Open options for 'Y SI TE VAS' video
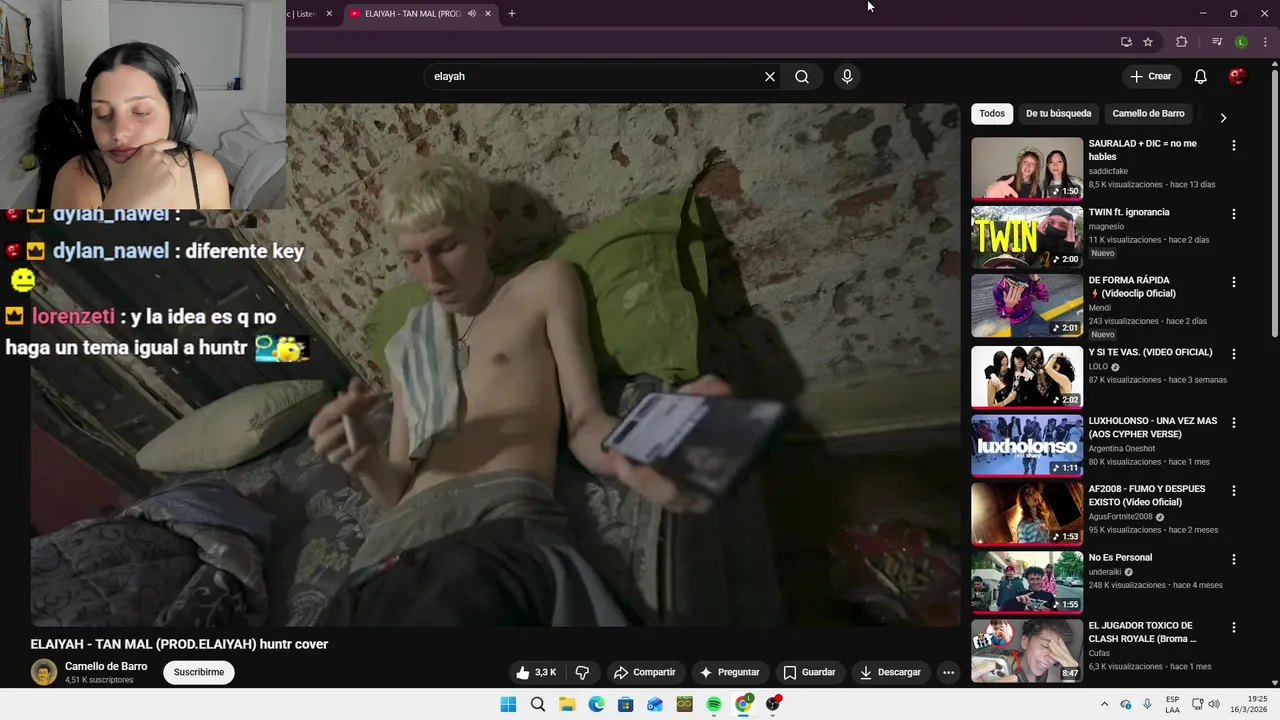 pos(1233,354)
